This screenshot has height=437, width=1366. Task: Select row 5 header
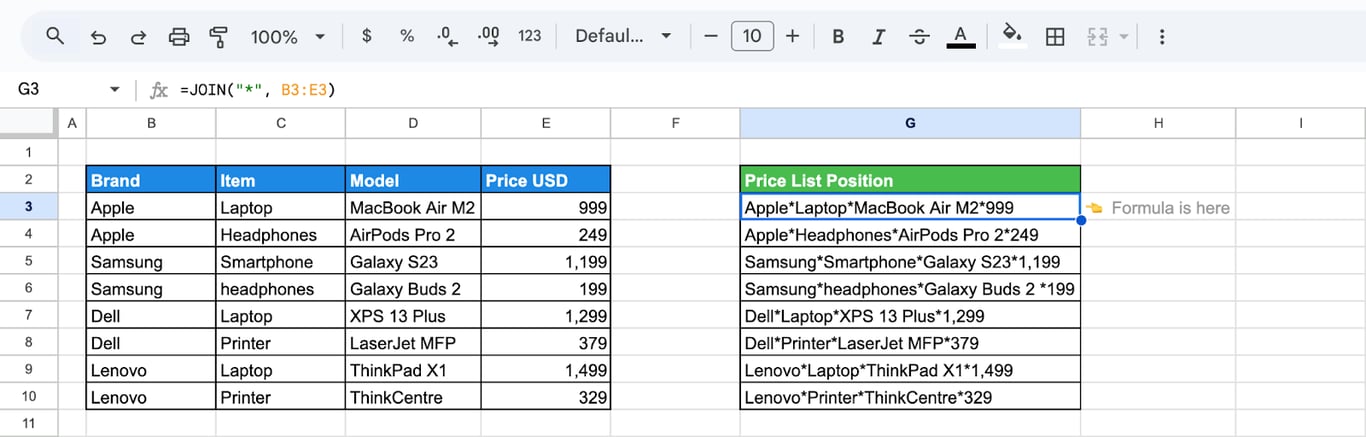[x=29, y=261]
